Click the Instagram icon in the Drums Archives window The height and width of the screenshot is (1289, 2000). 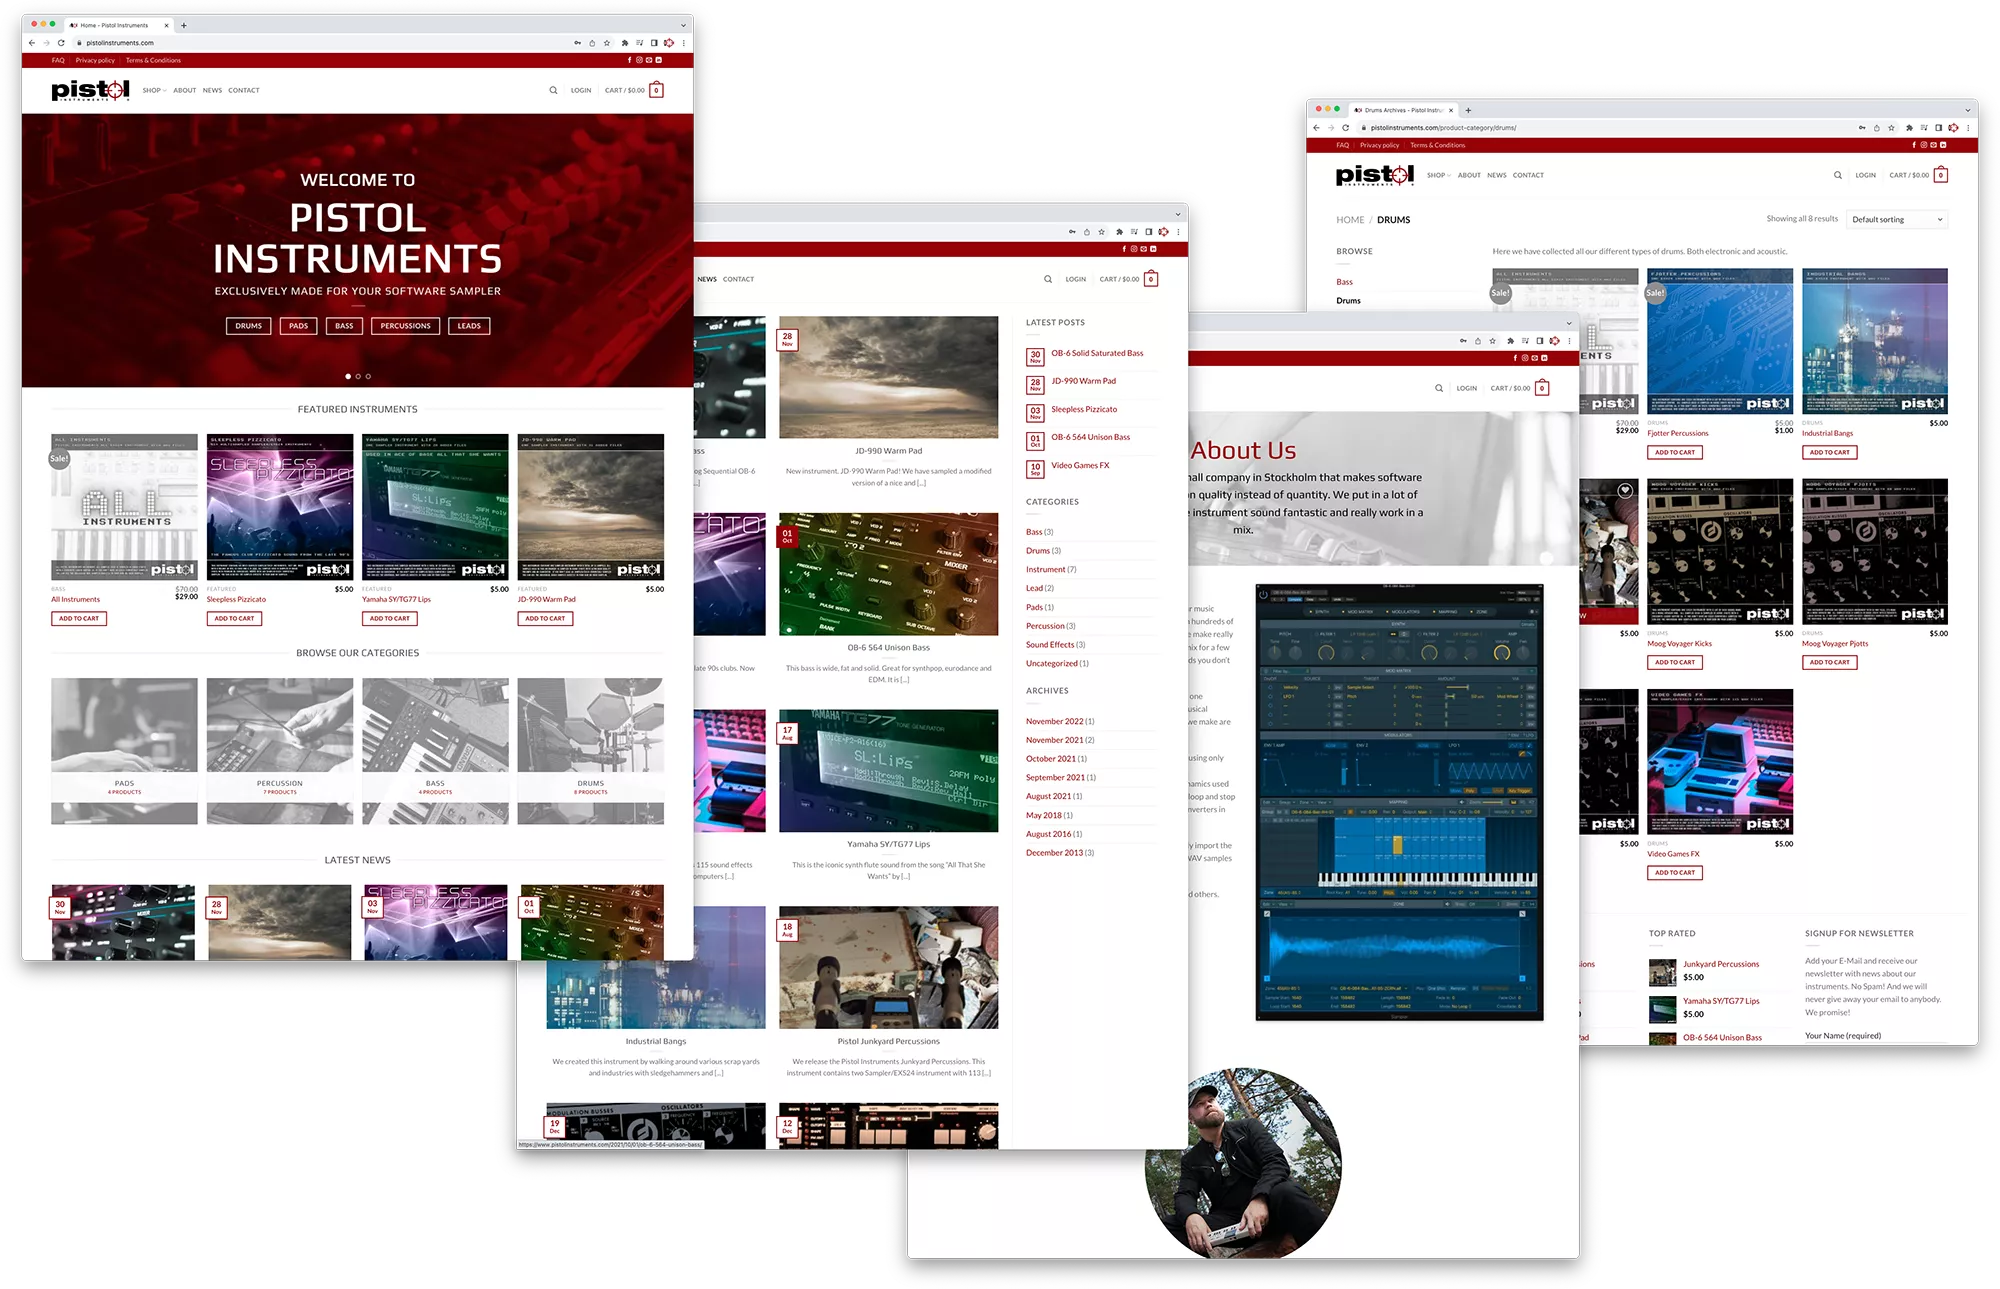[x=1924, y=145]
